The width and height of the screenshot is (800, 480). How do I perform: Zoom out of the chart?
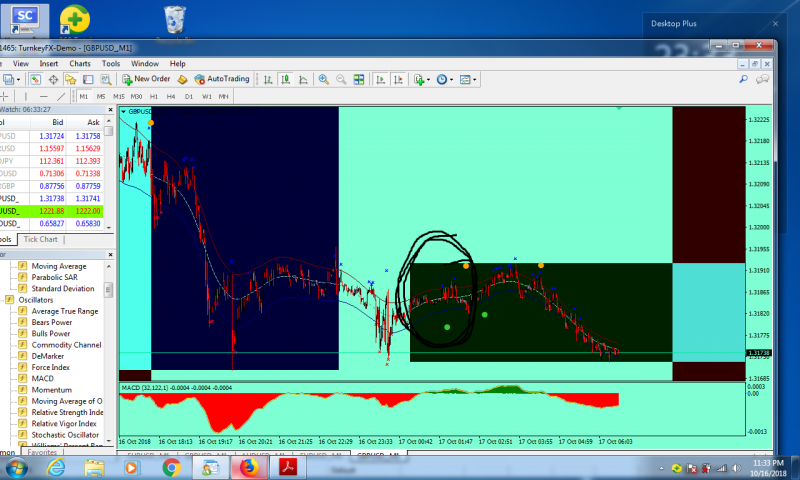click(341, 80)
